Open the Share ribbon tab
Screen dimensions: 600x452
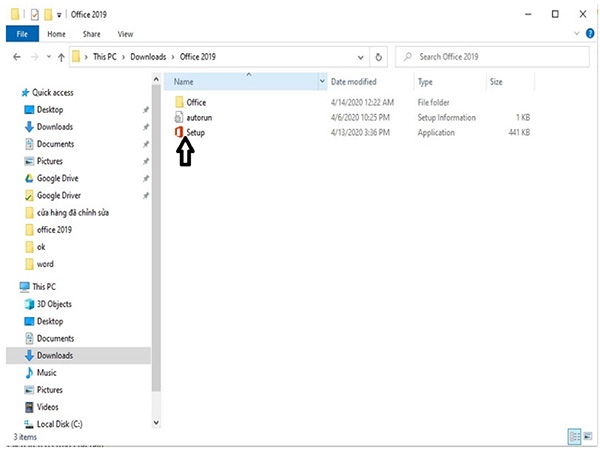(91, 34)
